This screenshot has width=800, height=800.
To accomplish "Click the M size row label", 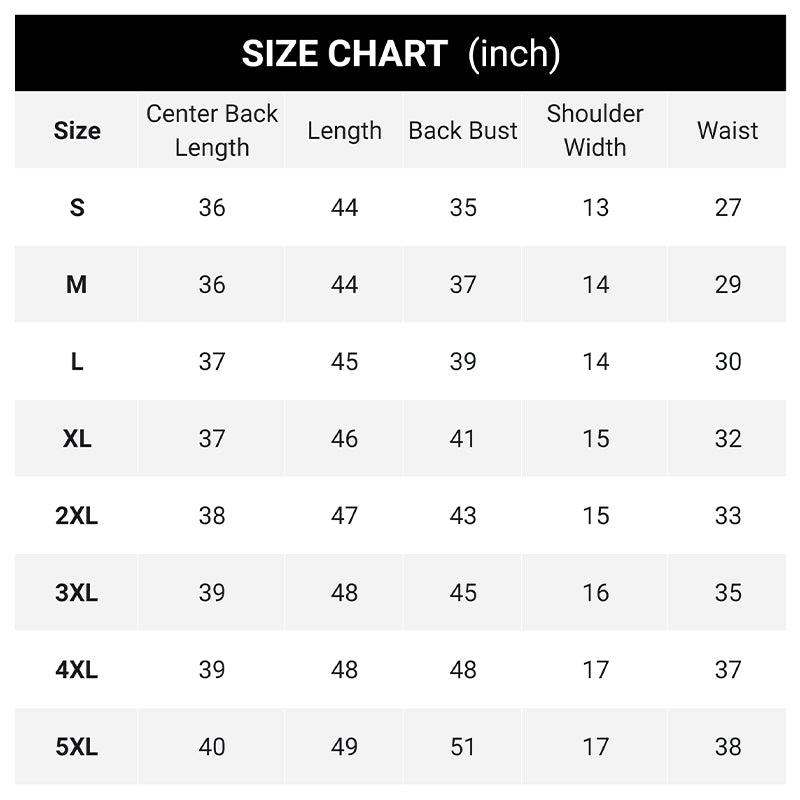I will pyautogui.click(x=77, y=285).
